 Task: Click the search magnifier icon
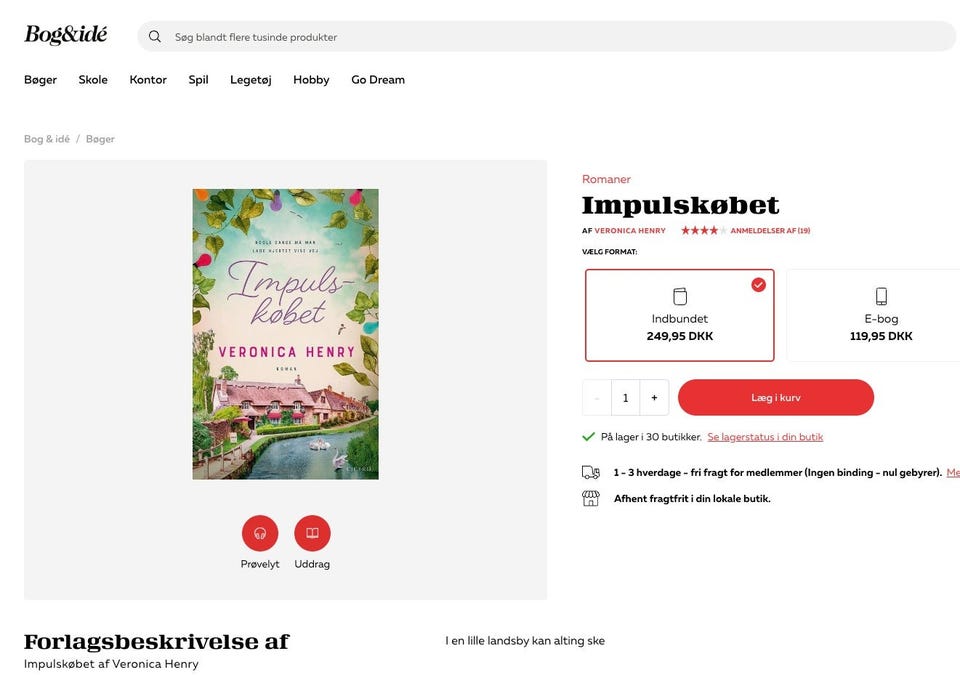(155, 37)
